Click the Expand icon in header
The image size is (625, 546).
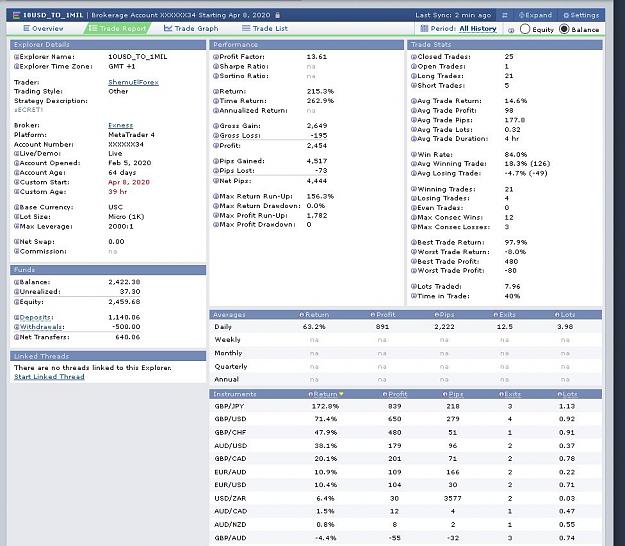click(521, 15)
